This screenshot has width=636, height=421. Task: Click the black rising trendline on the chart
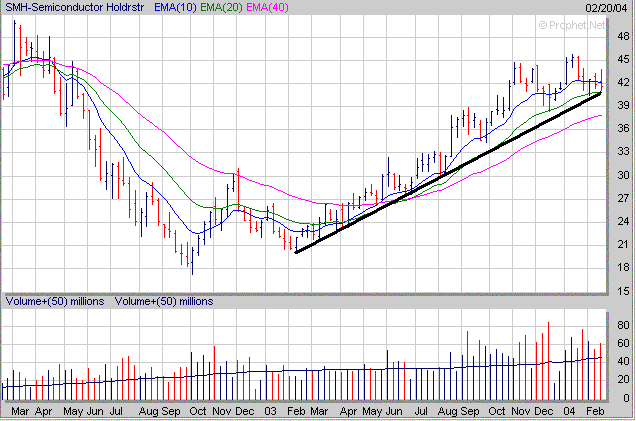(448, 174)
